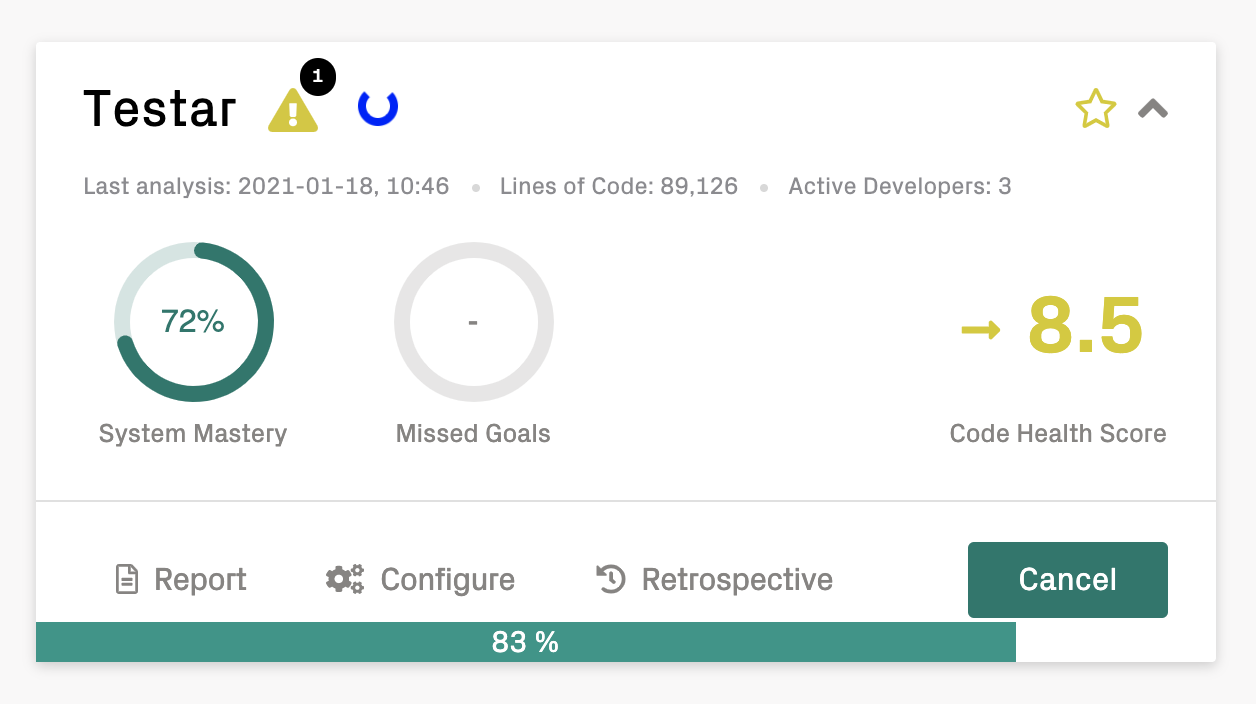
Task: Click the Missed Goals ring indicator
Action: pos(473,322)
